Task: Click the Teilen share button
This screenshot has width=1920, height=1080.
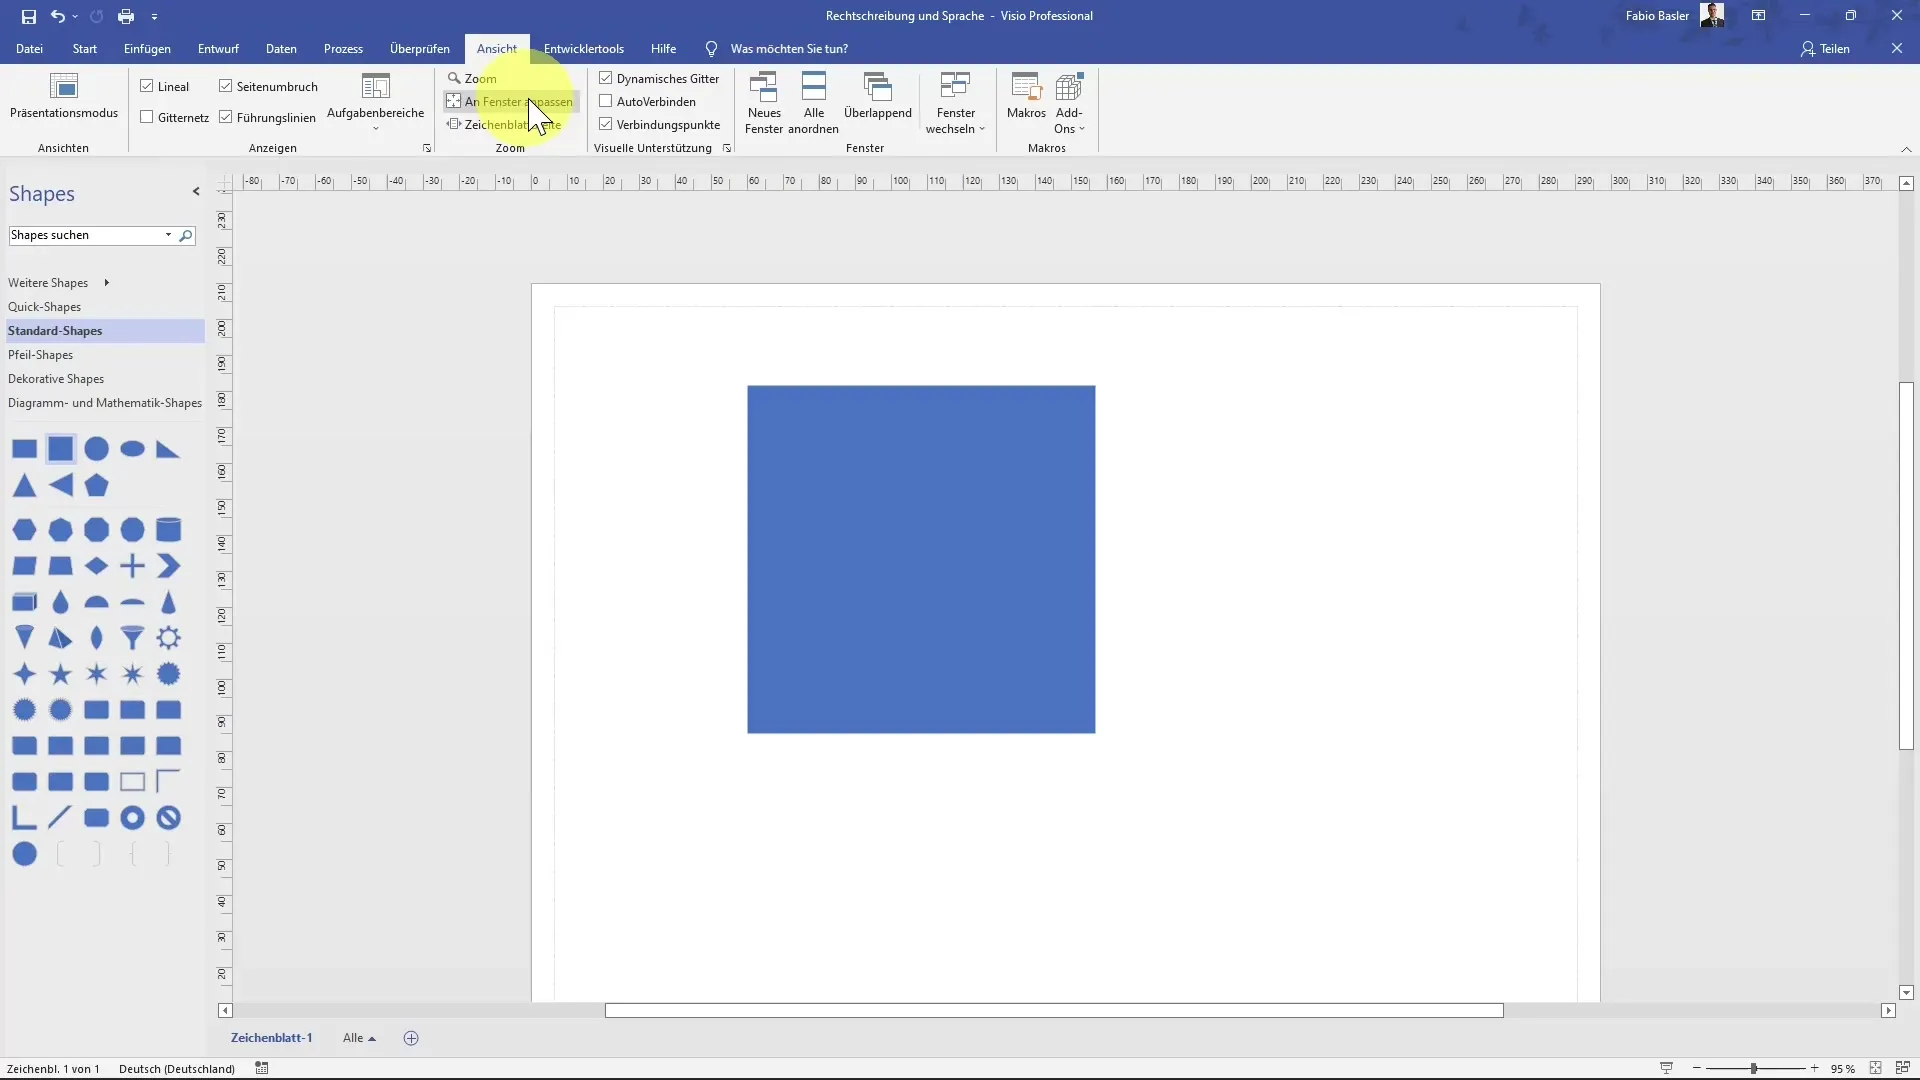Action: [1825, 49]
